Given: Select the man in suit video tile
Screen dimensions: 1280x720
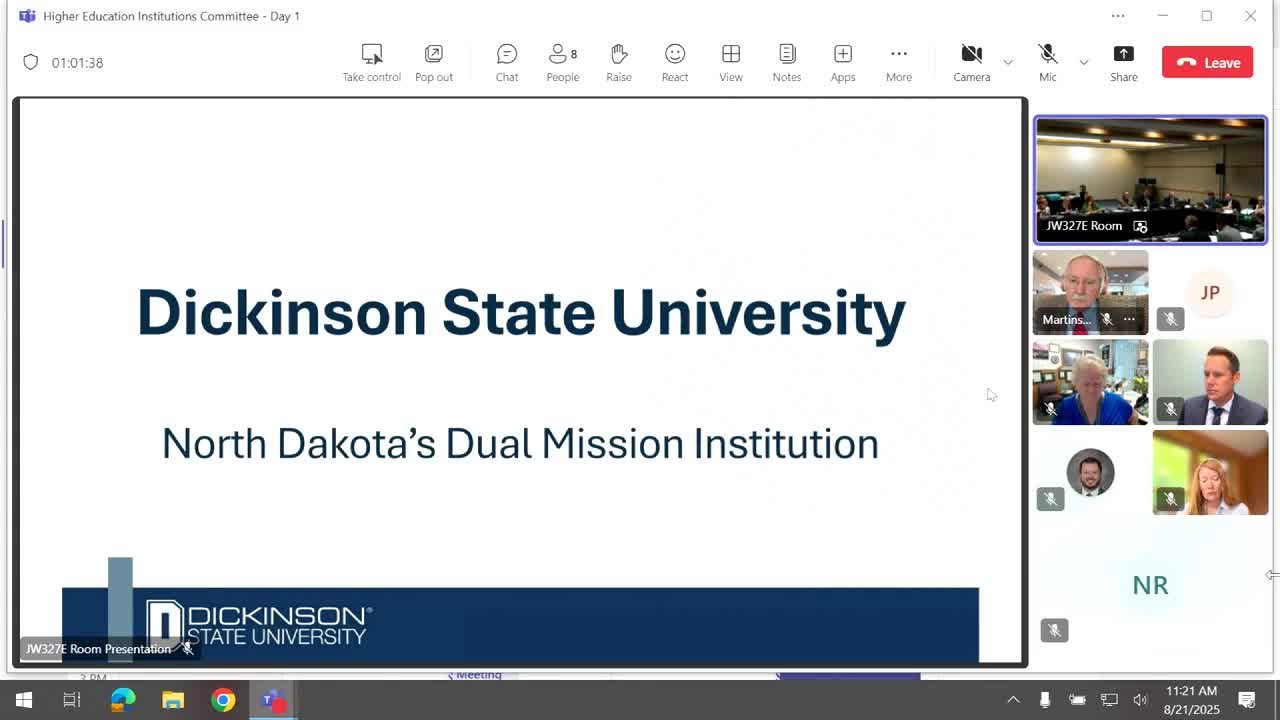Looking at the screenshot, I should click(x=1210, y=382).
